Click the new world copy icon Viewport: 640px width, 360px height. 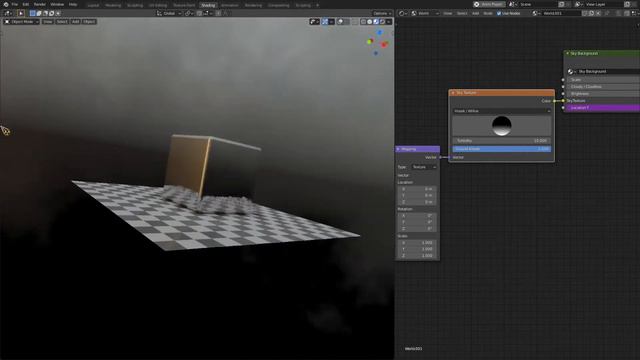pos(591,13)
